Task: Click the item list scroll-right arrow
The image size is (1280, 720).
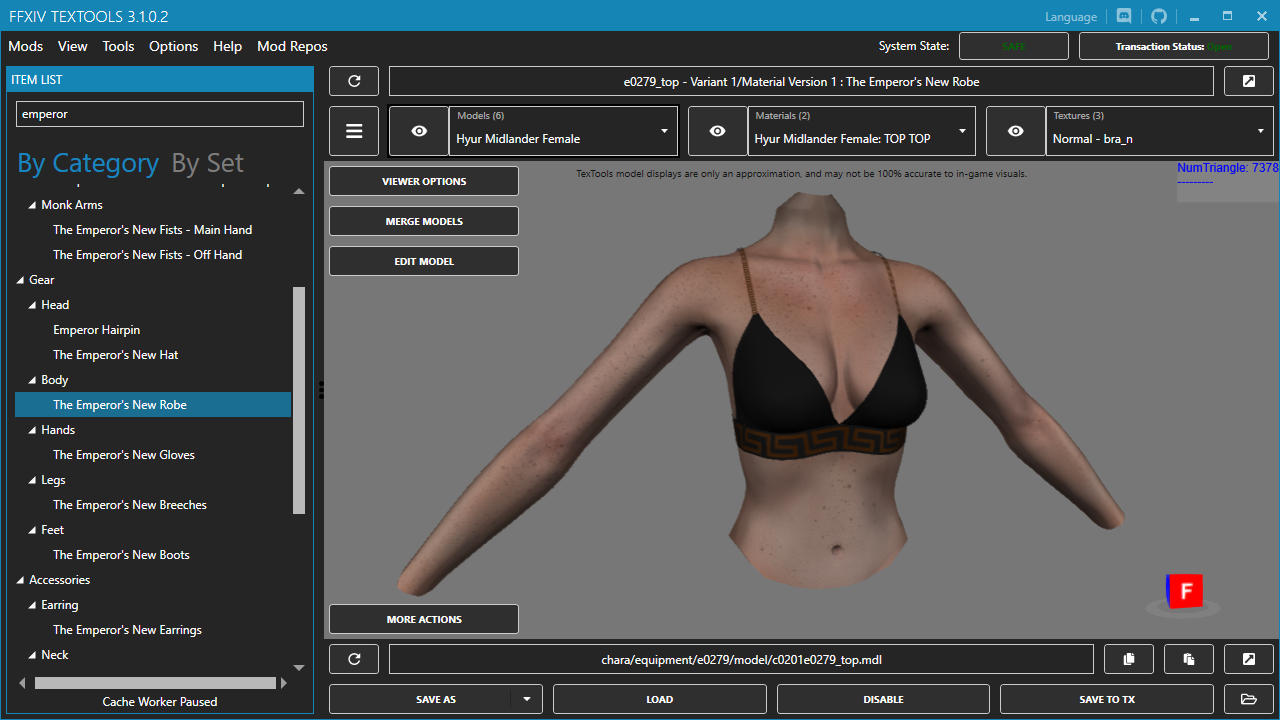Action: 283,683
